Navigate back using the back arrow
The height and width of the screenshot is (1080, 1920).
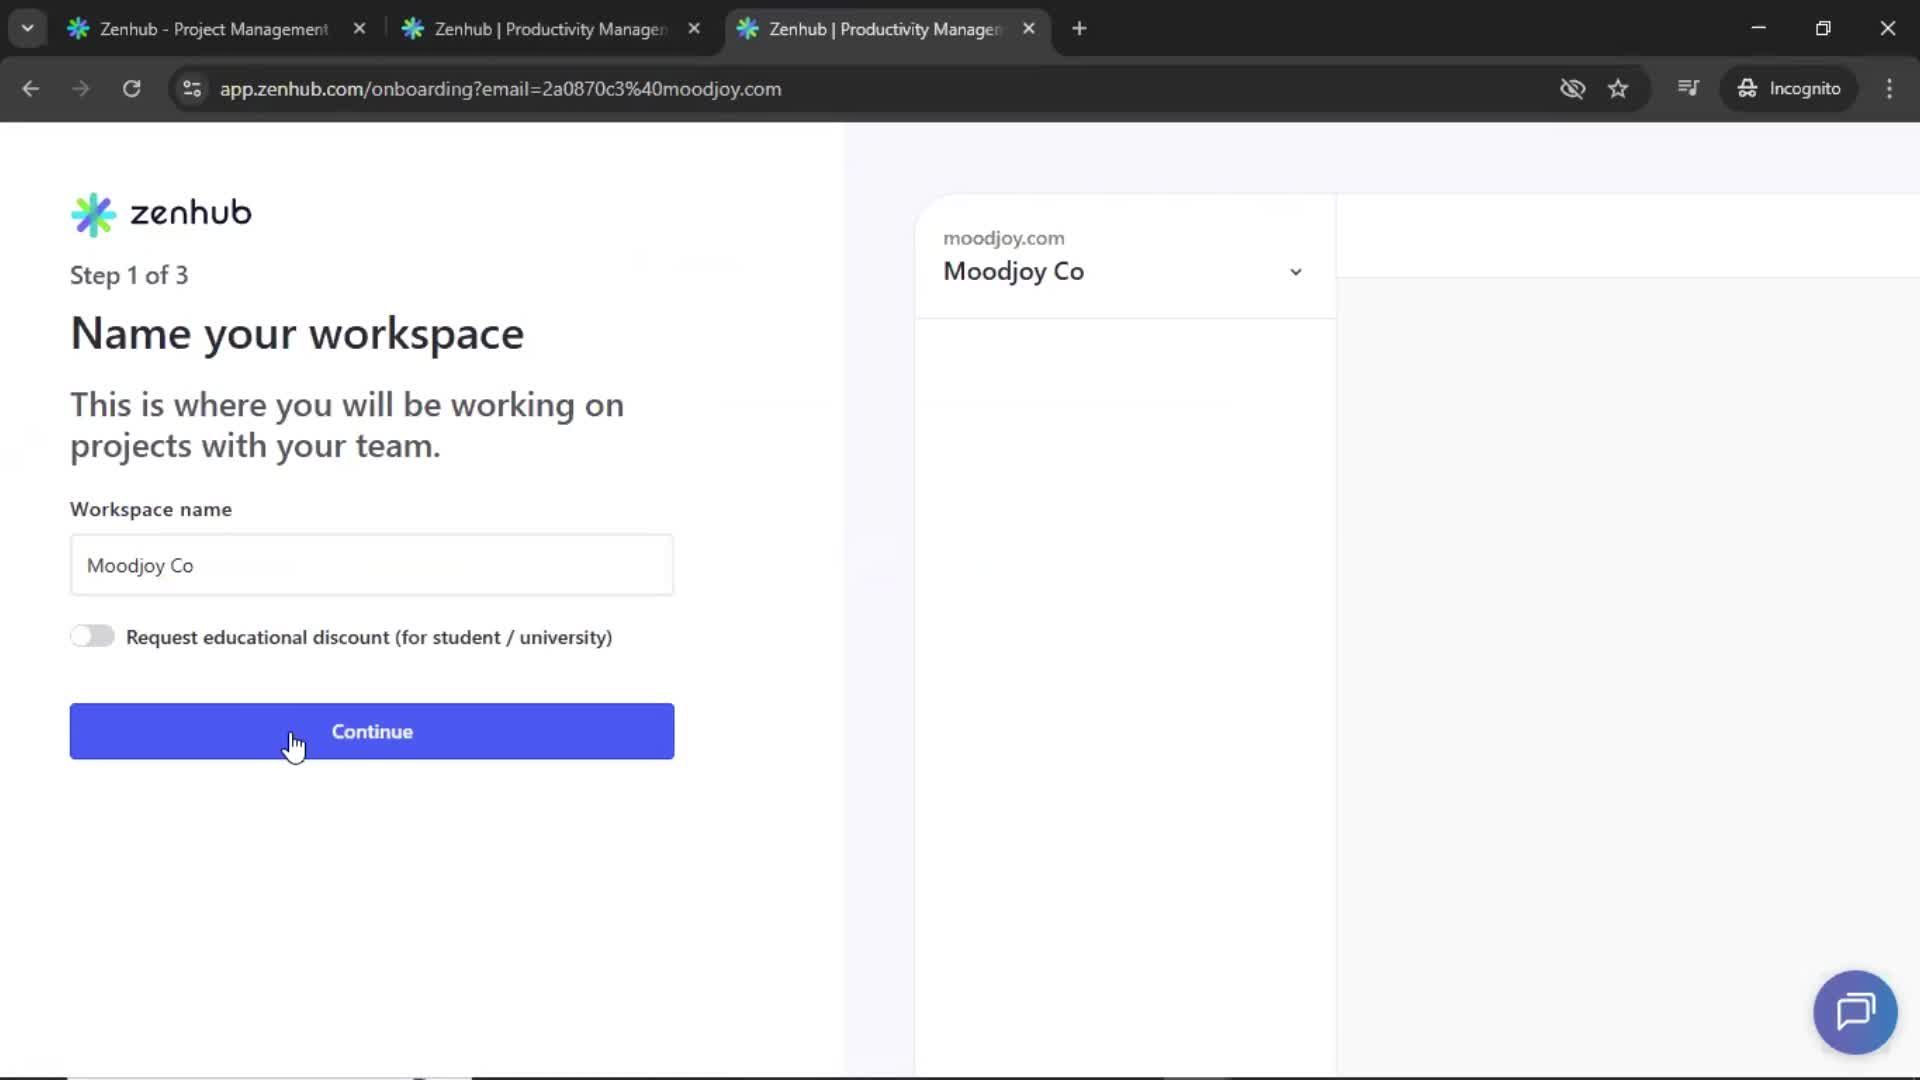[x=31, y=88]
